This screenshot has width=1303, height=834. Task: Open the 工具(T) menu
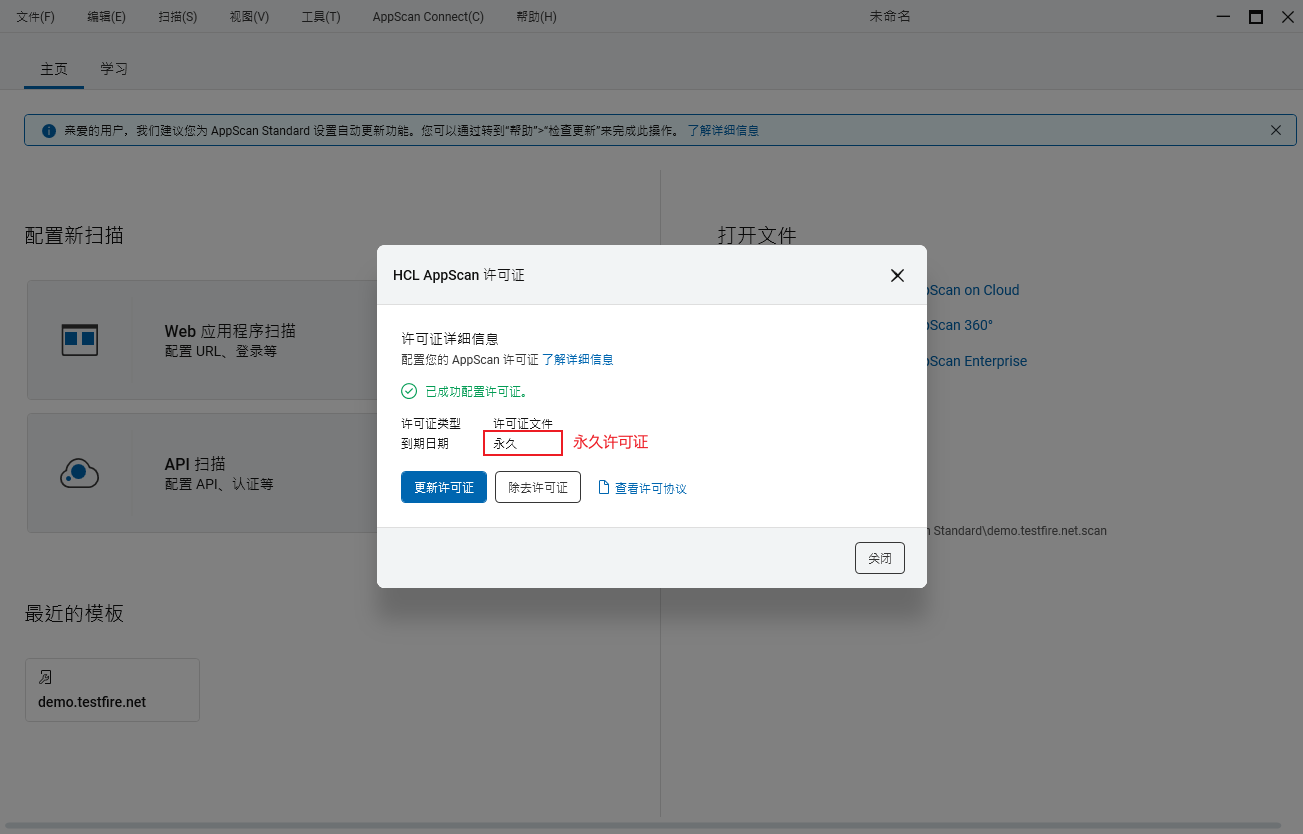(x=321, y=17)
